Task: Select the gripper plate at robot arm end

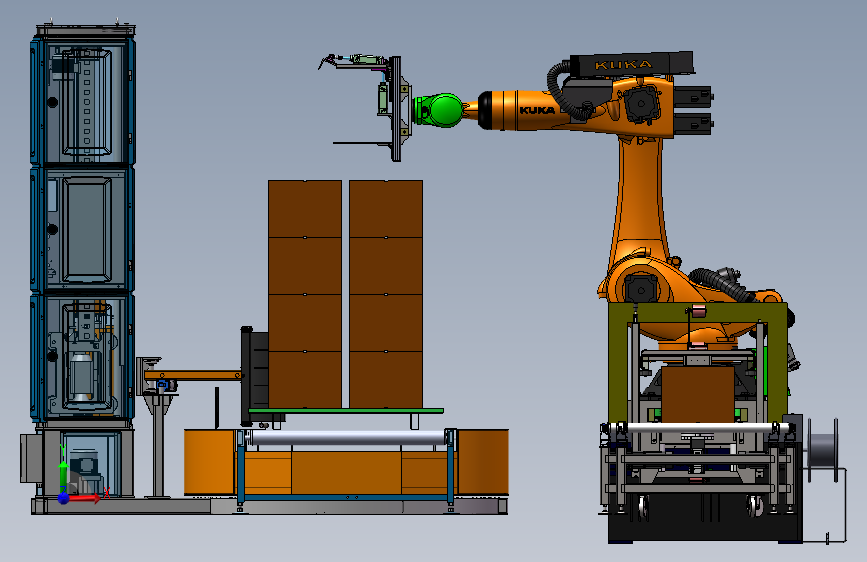Action: (396, 109)
